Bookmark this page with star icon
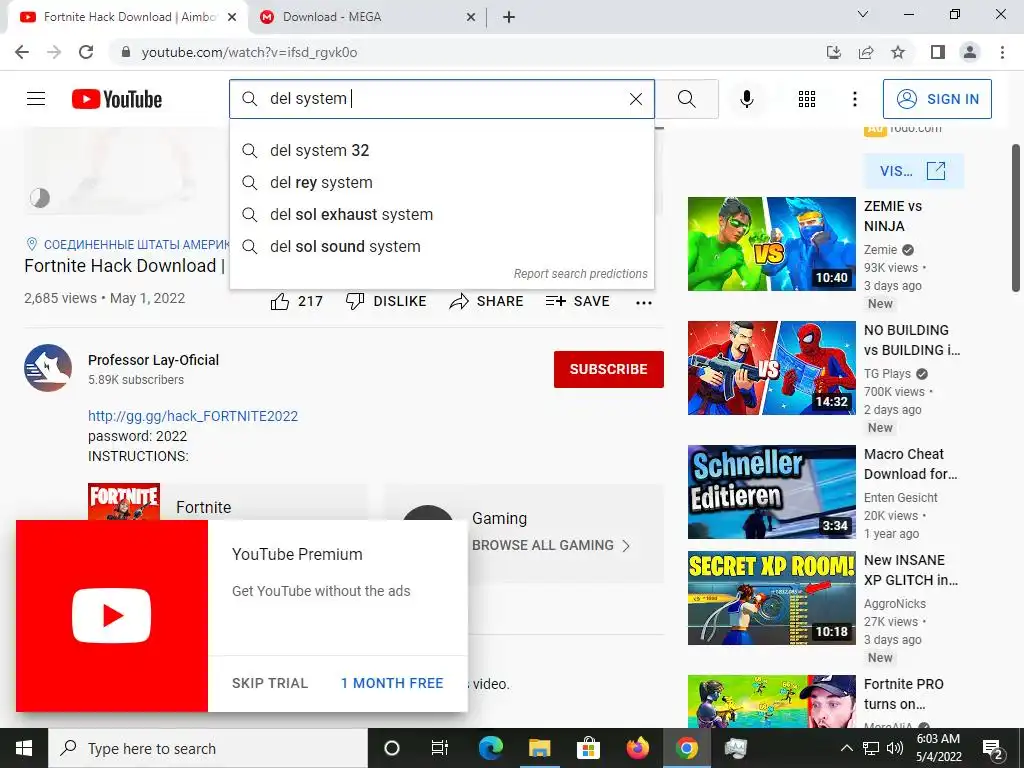This screenshot has width=1024, height=768. 898,52
